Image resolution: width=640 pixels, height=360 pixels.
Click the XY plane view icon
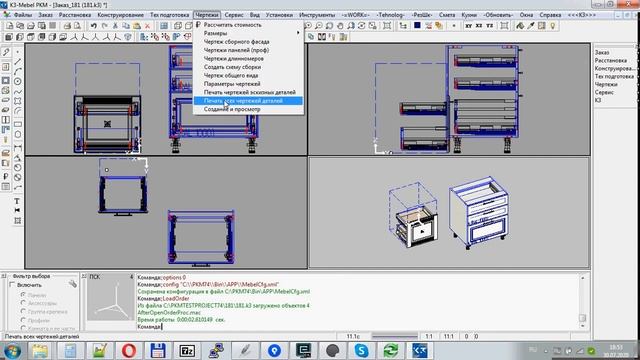point(469,26)
